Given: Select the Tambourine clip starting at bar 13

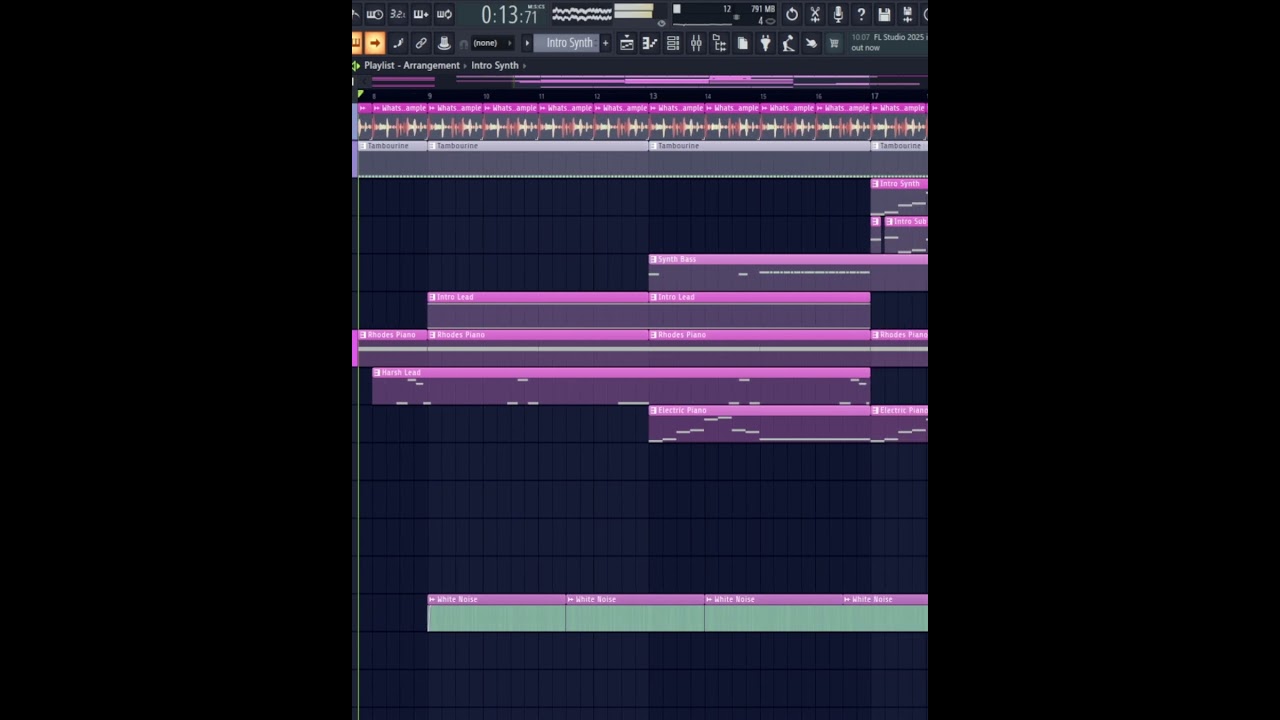Looking at the screenshot, I should (x=759, y=158).
